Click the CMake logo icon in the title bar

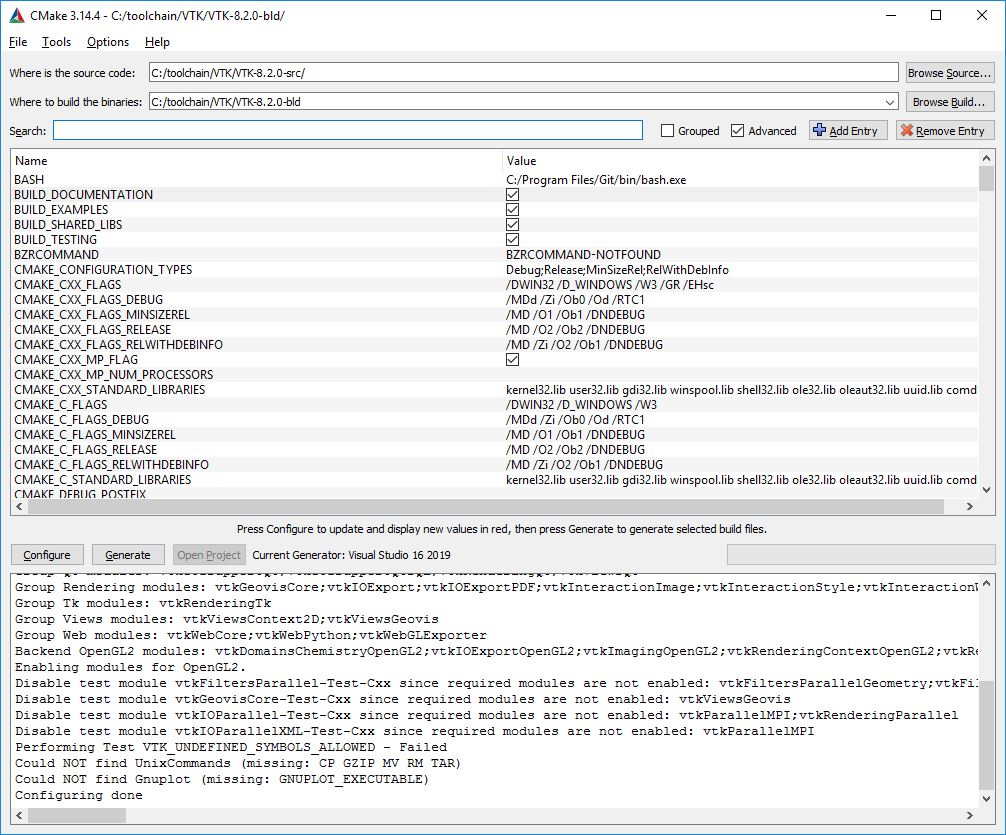pyautogui.click(x=17, y=15)
